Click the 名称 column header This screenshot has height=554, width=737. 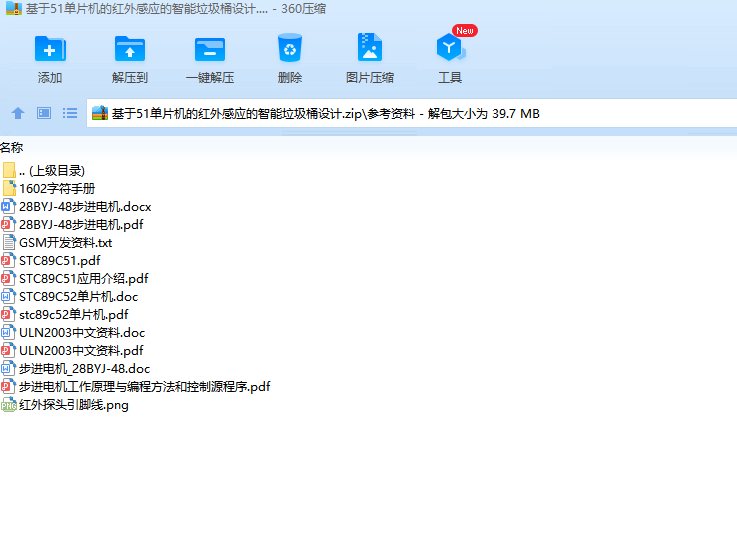click(x=12, y=148)
